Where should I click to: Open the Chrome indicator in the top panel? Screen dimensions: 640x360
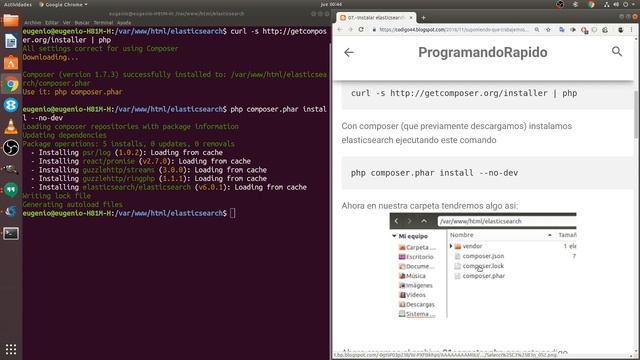coord(591,4)
